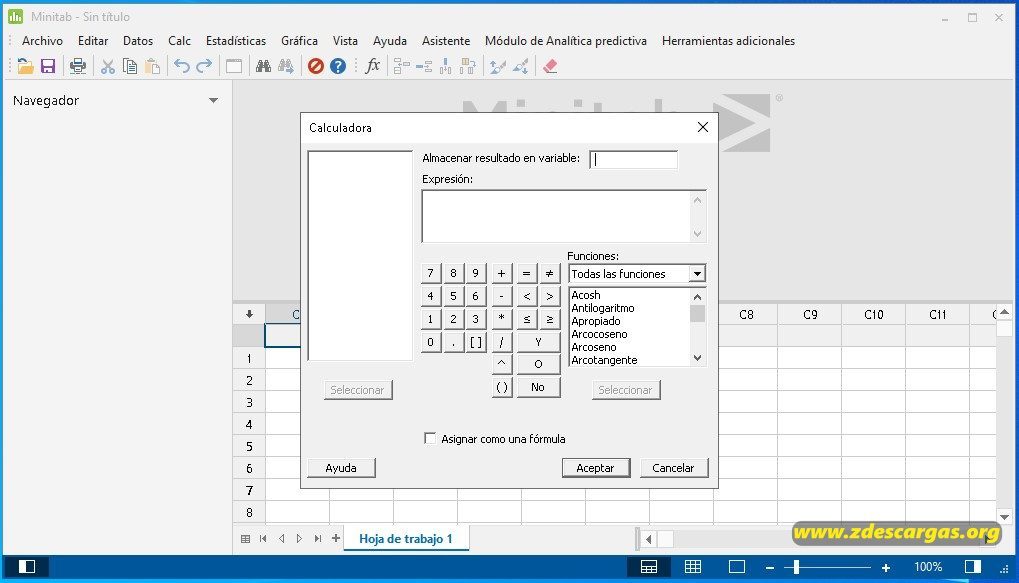Open the 'Todas las funciones' dropdown
The height and width of the screenshot is (583, 1019).
tap(697, 274)
